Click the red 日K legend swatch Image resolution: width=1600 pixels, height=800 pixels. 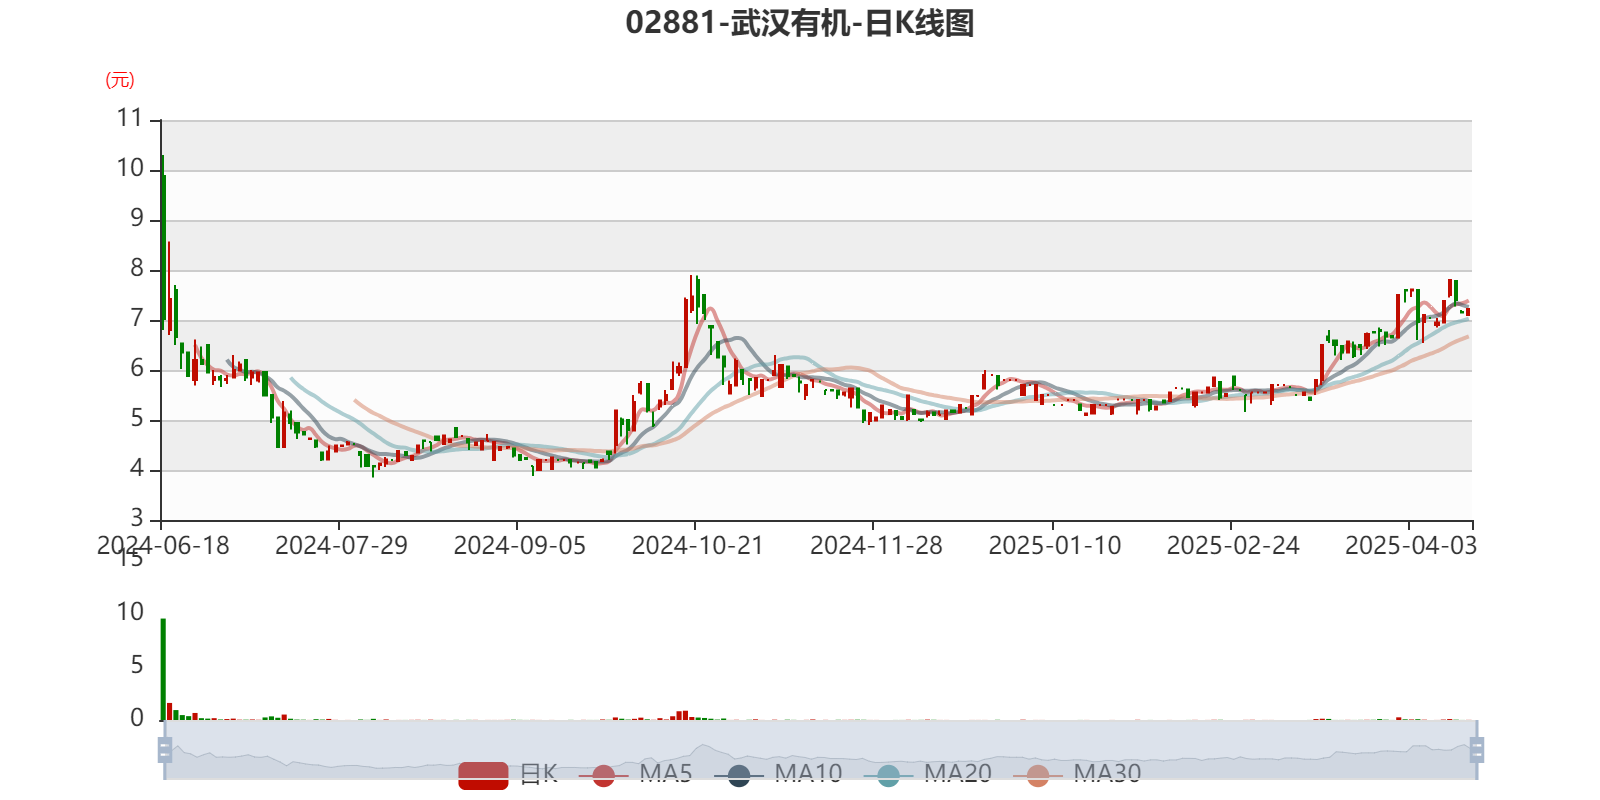483,775
